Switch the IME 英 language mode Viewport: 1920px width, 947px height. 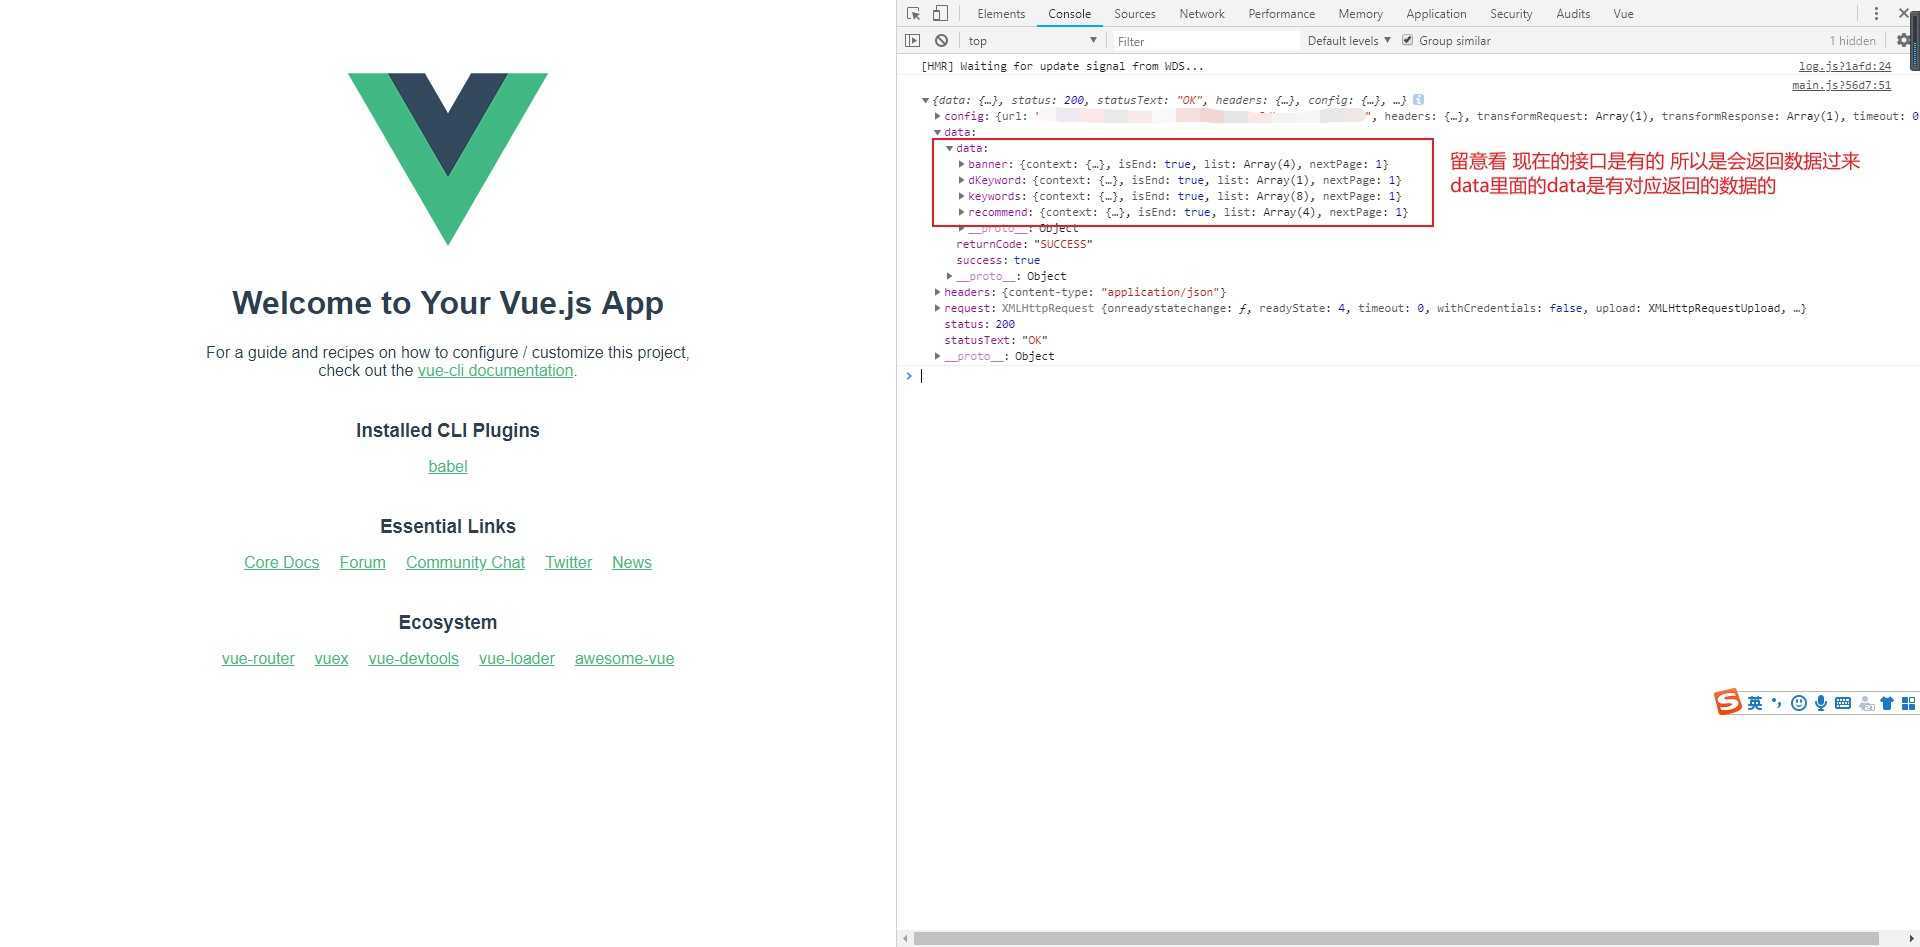[1754, 703]
